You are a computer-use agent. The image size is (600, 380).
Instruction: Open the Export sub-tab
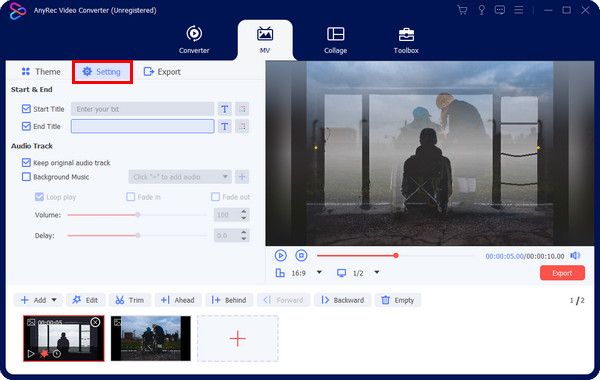[x=161, y=72]
